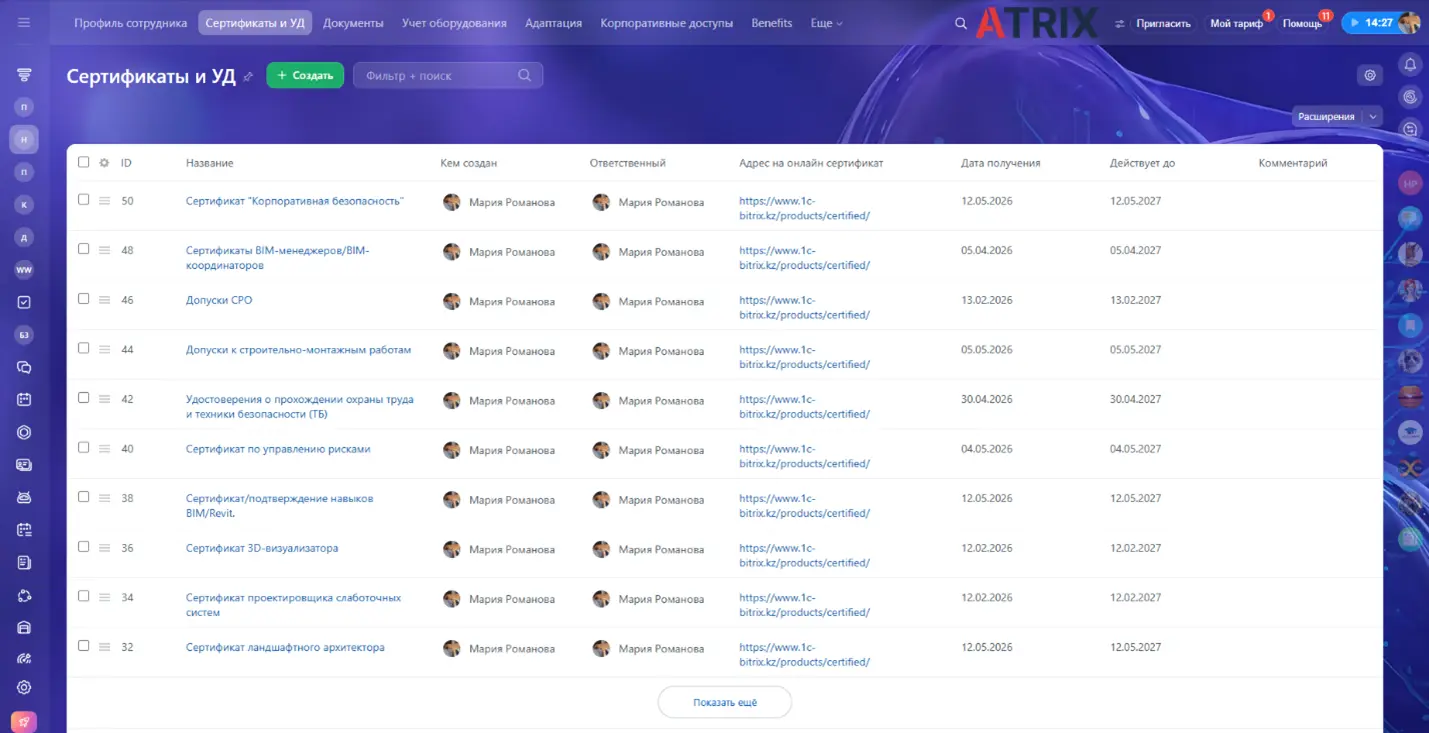
Task: Open the Помощь button
Action: [x=1302, y=23]
